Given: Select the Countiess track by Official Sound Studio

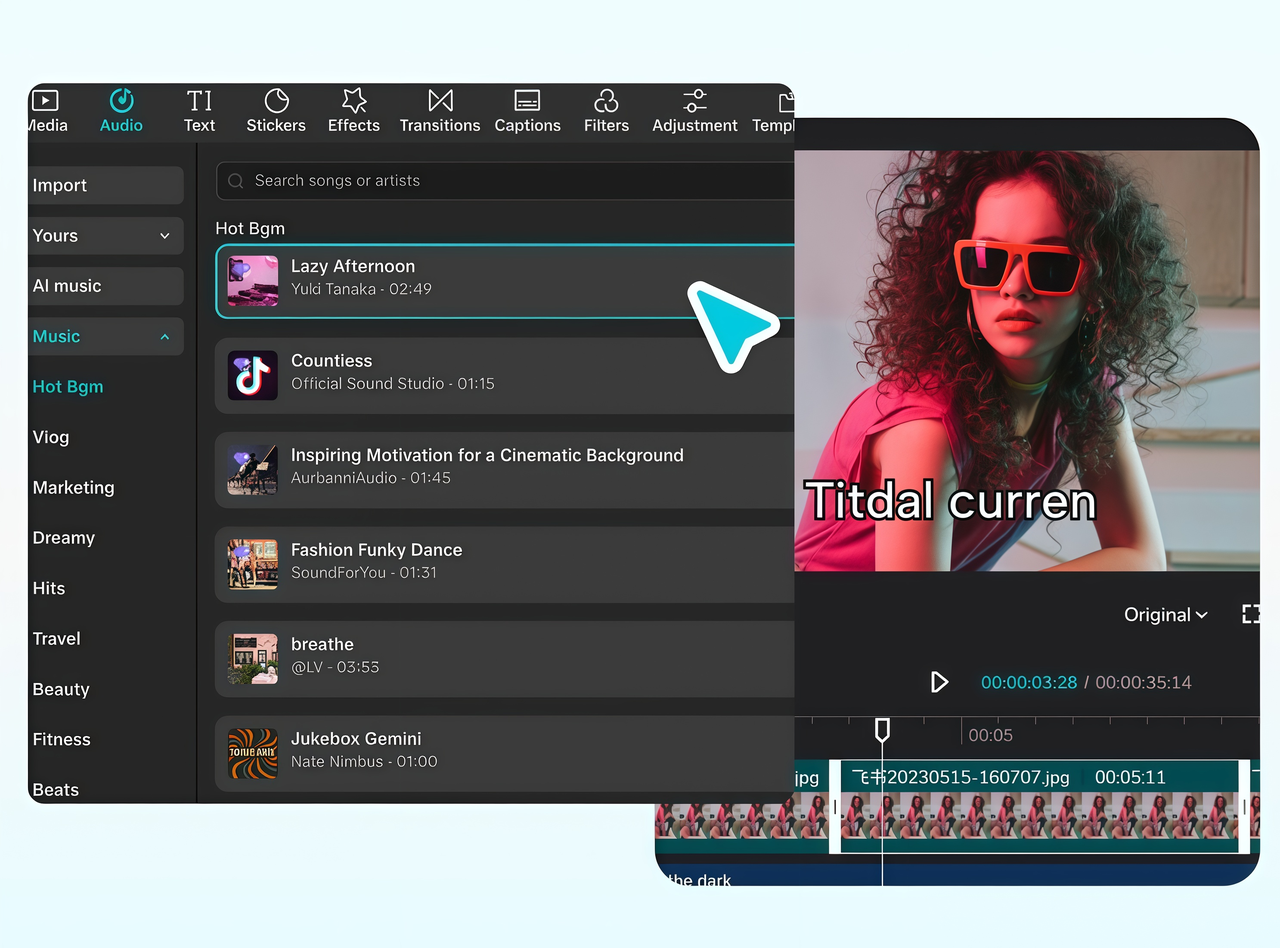Looking at the screenshot, I should tap(505, 375).
